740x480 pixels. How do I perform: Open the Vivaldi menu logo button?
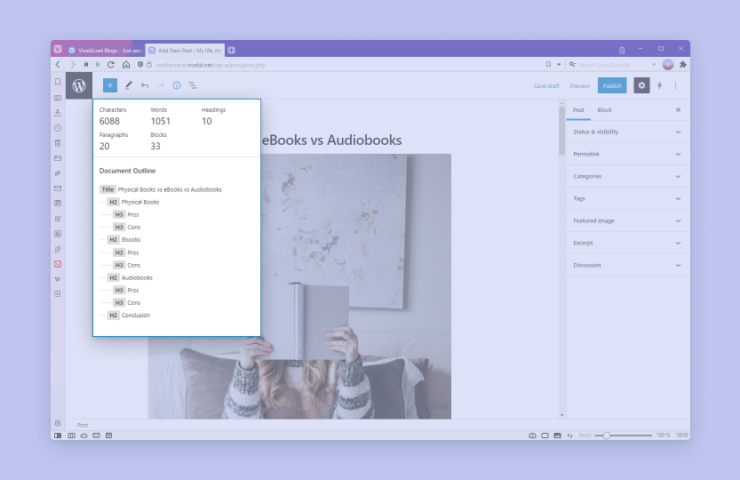click(x=58, y=49)
